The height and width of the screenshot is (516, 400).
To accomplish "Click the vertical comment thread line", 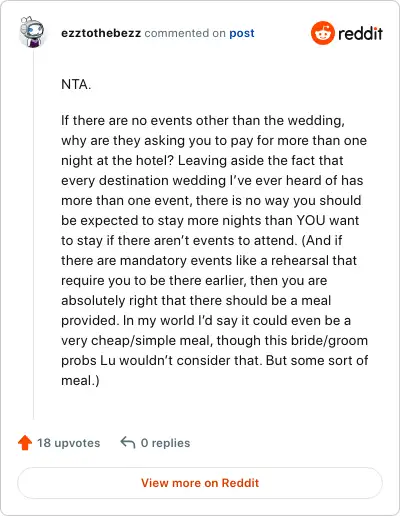I will click(33, 233).
